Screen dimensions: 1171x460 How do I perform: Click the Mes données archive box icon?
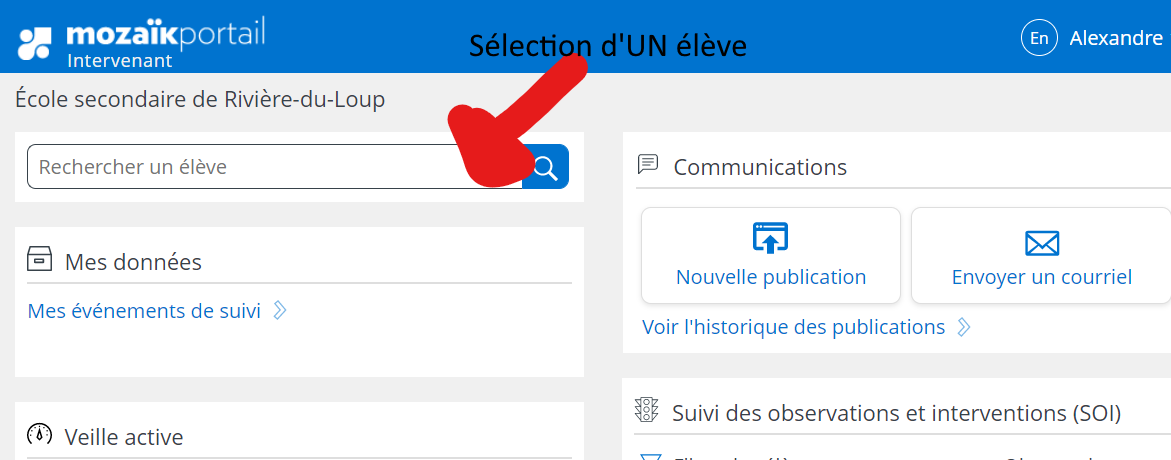[39, 259]
